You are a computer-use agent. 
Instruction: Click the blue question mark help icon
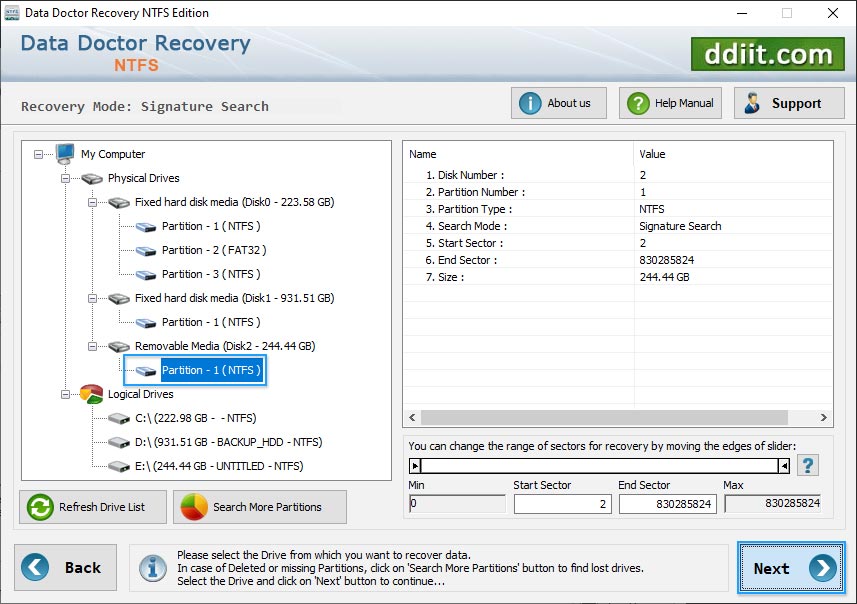point(808,464)
